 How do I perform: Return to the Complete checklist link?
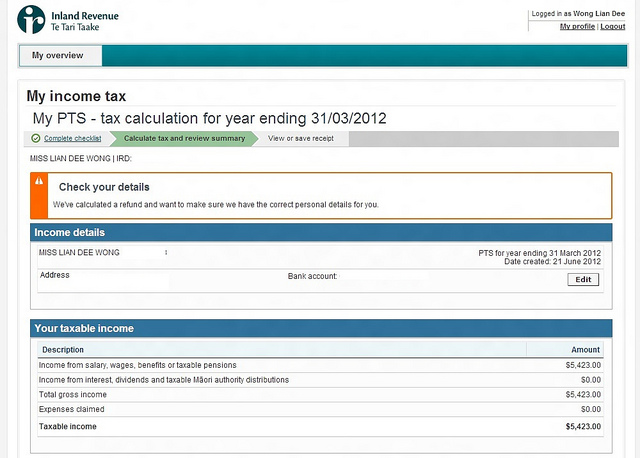tap(72, 138)
